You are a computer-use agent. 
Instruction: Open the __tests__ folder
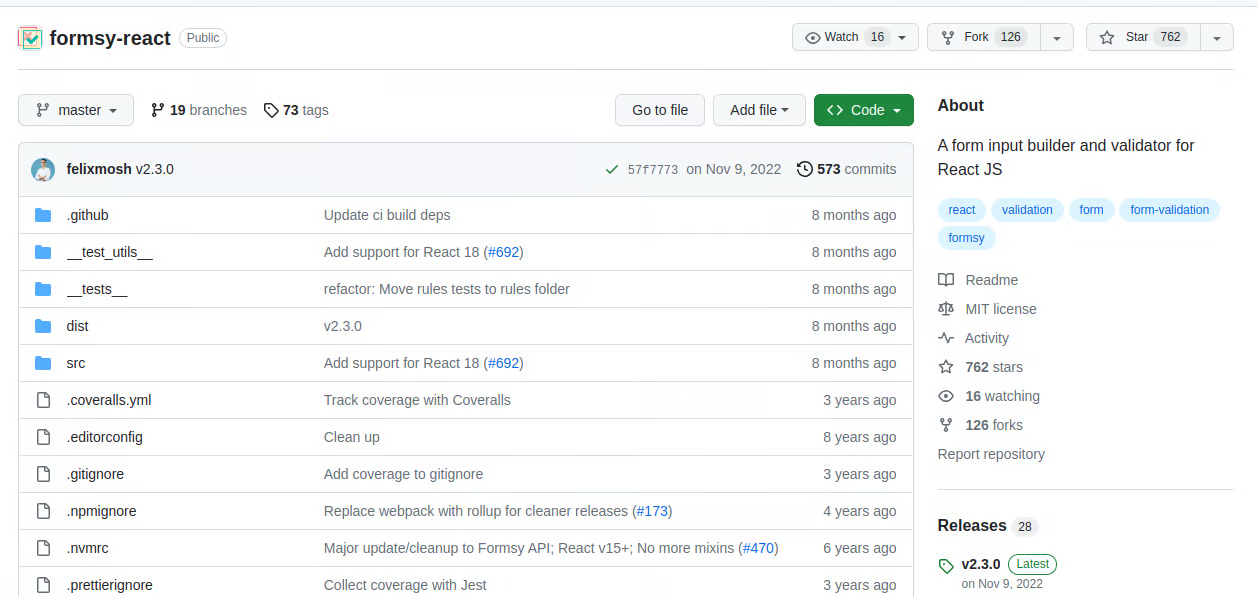point(97,289)
